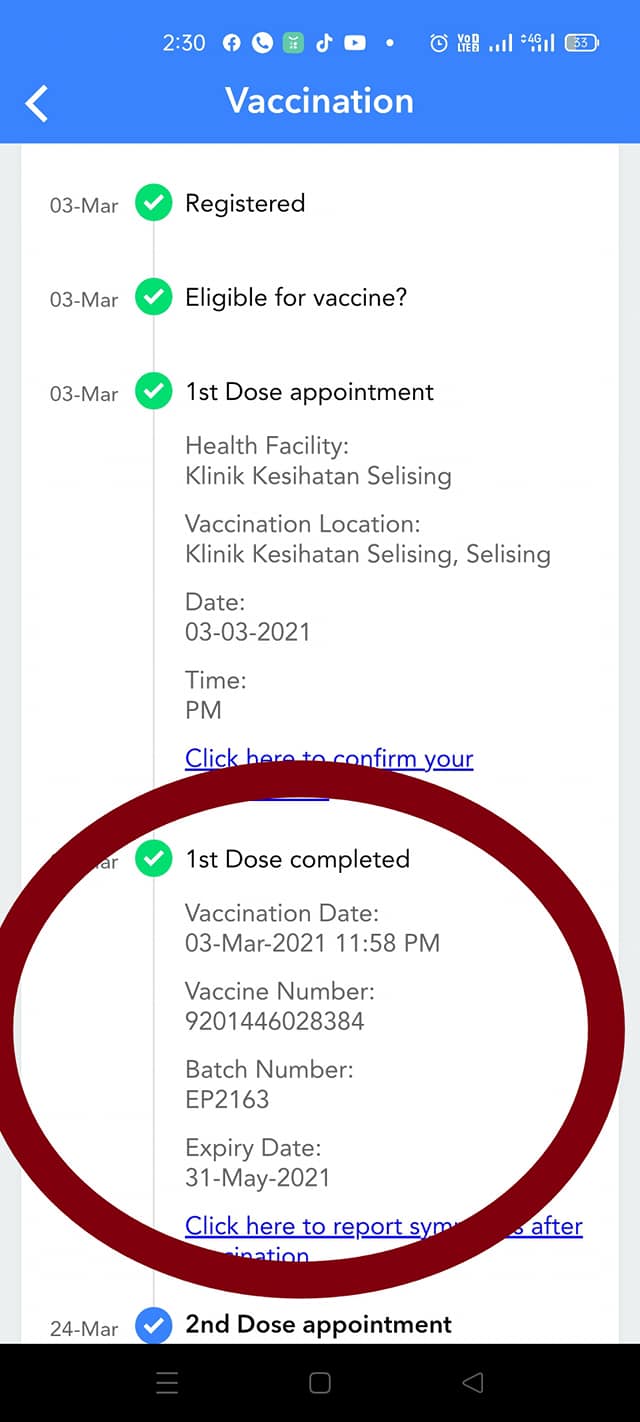Viewport: 640px width, 1422px height.
Task: Tap the Vaccination page title
Action: [x=319, y=101]
